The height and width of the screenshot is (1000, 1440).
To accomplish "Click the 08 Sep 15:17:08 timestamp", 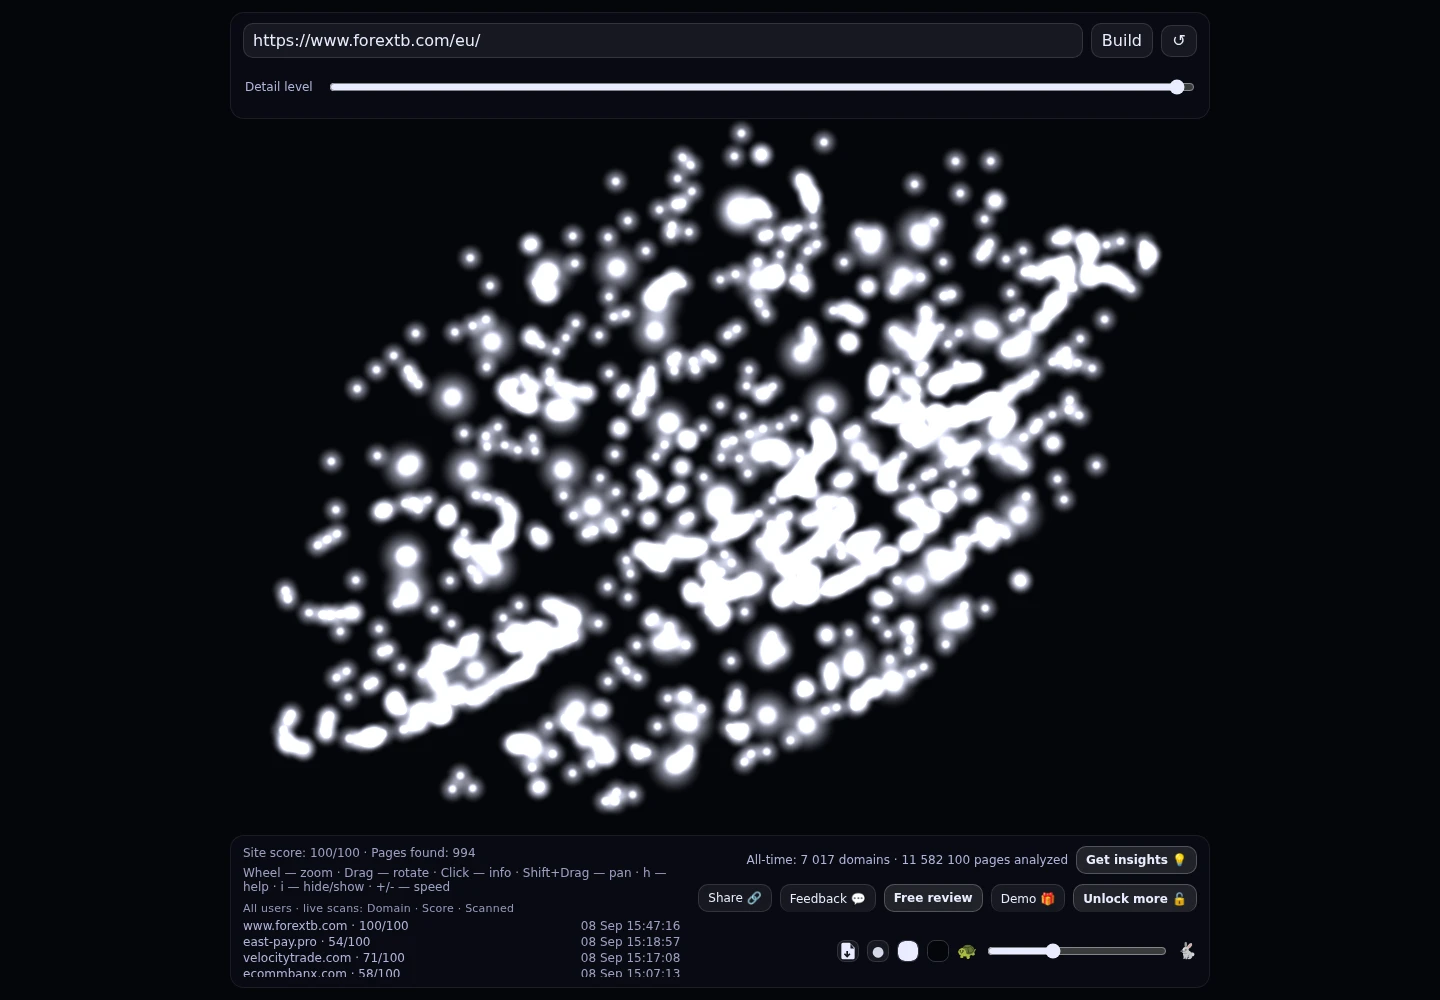I will (x=630, y=958).
